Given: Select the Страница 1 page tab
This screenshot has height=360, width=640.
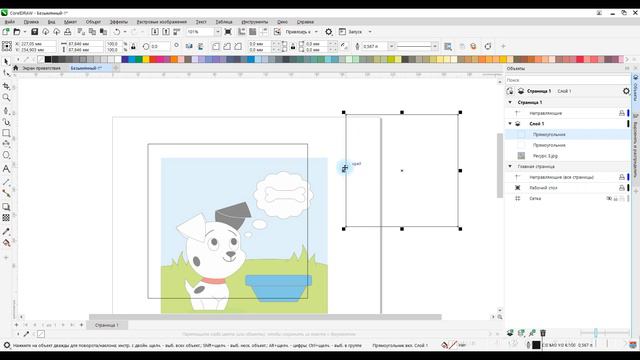Looking at the screenshot, I should 107,325.
